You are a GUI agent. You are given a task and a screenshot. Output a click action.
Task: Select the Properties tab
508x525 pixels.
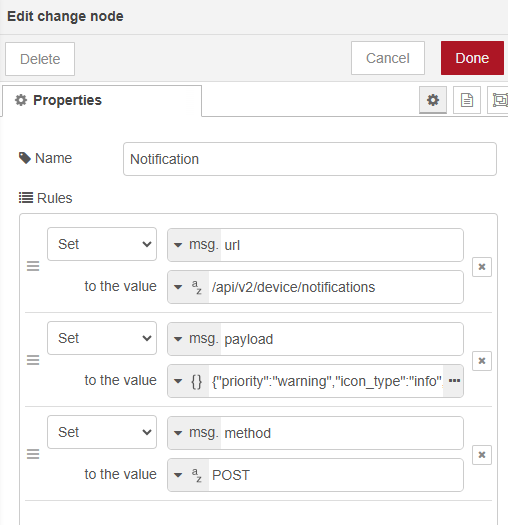point(102,100)
